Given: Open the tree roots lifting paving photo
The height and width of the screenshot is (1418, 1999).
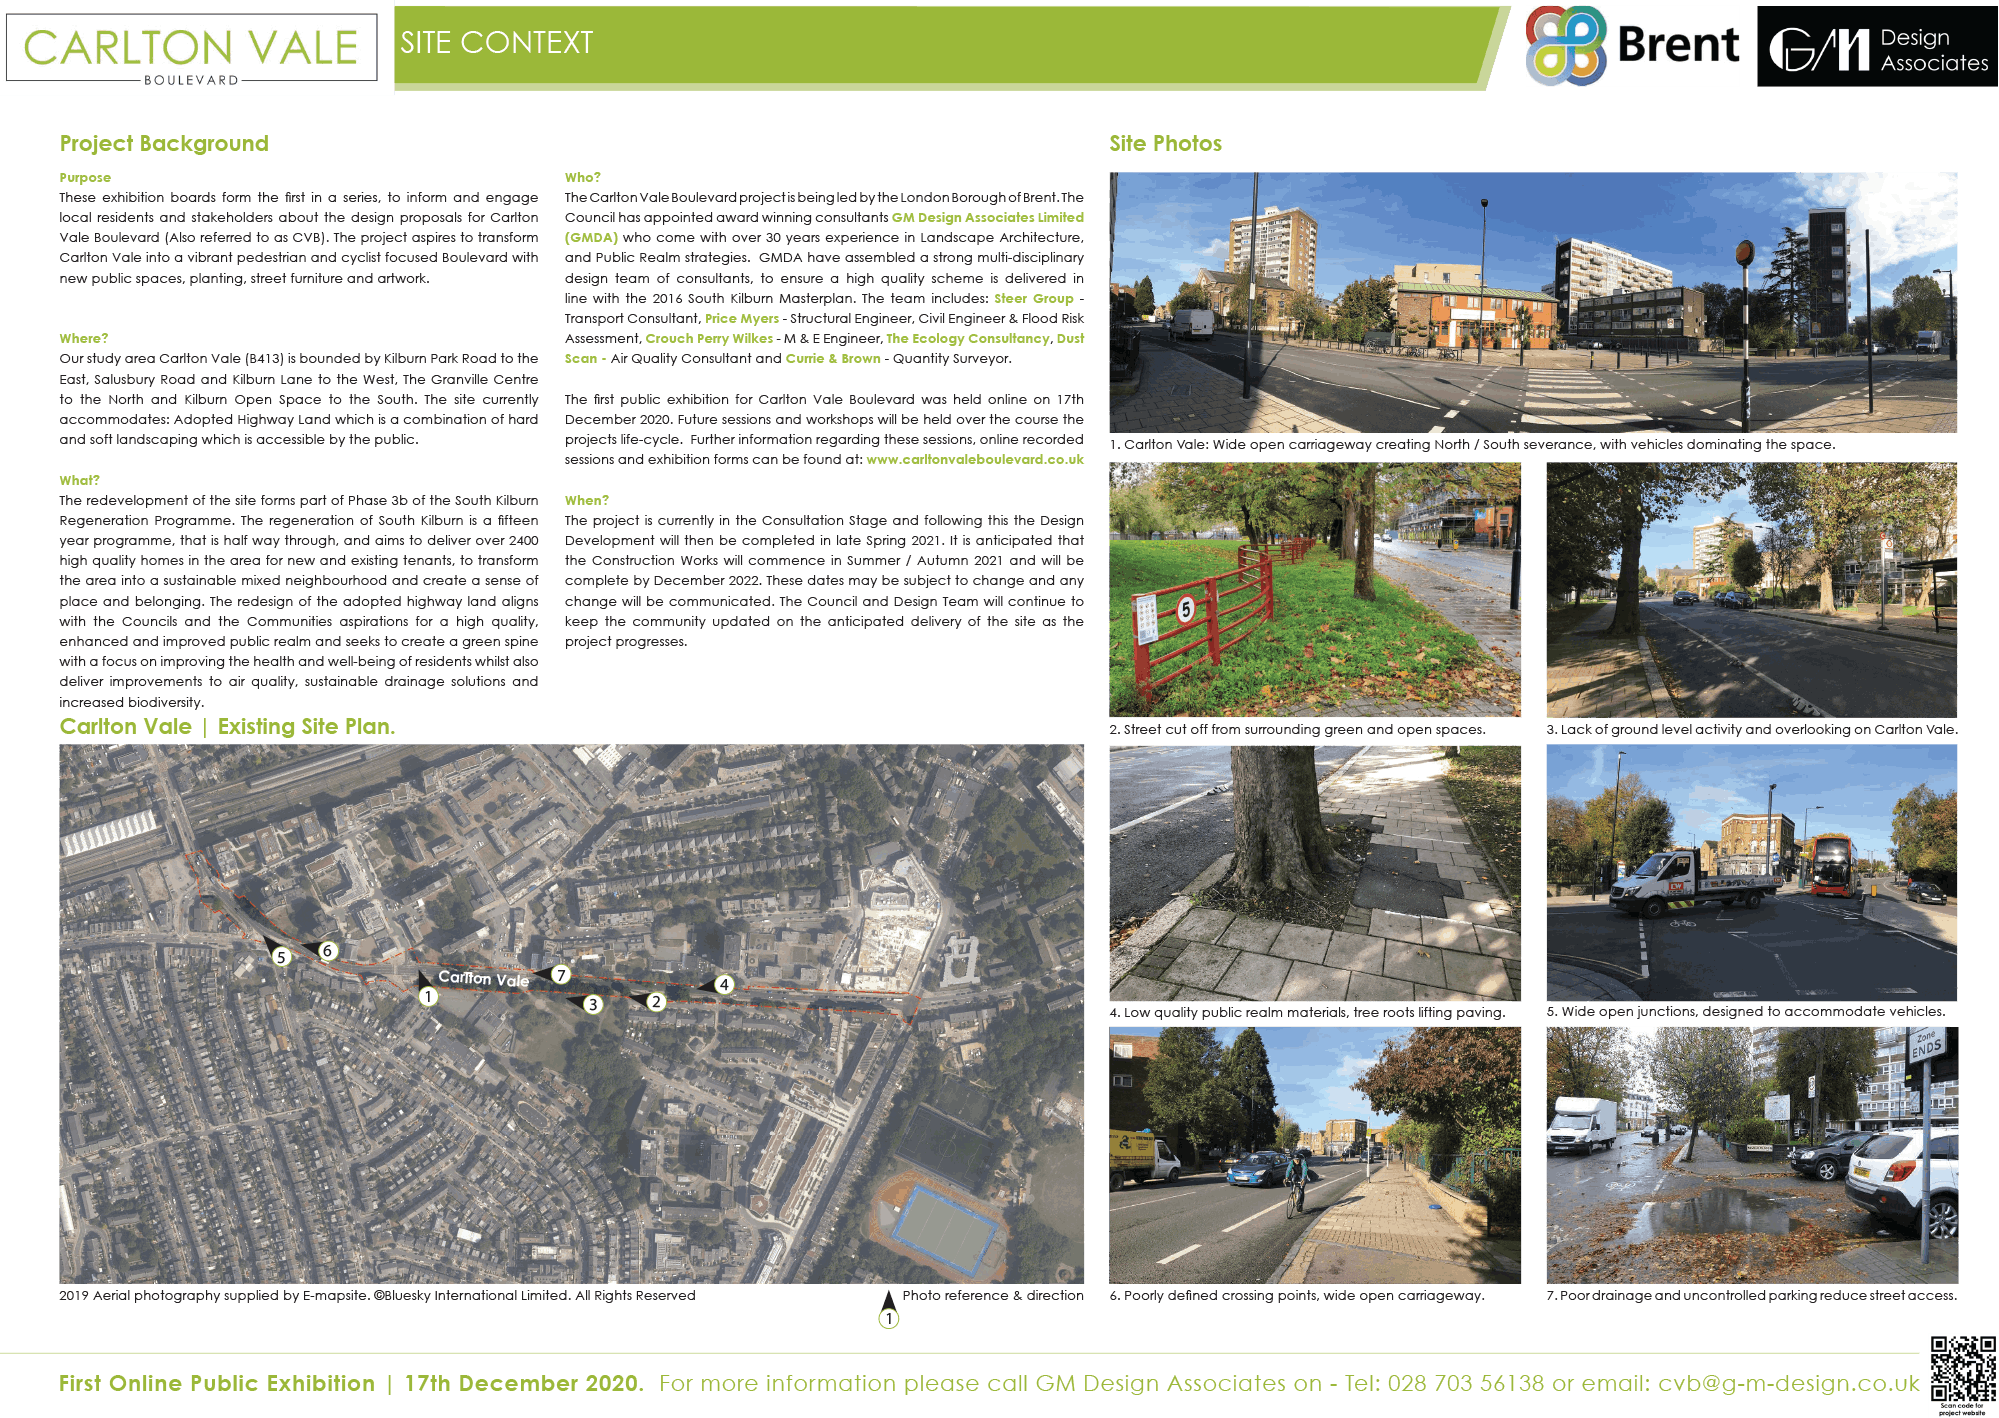Looking at the screenshot, I should [x=1314, y=872].
